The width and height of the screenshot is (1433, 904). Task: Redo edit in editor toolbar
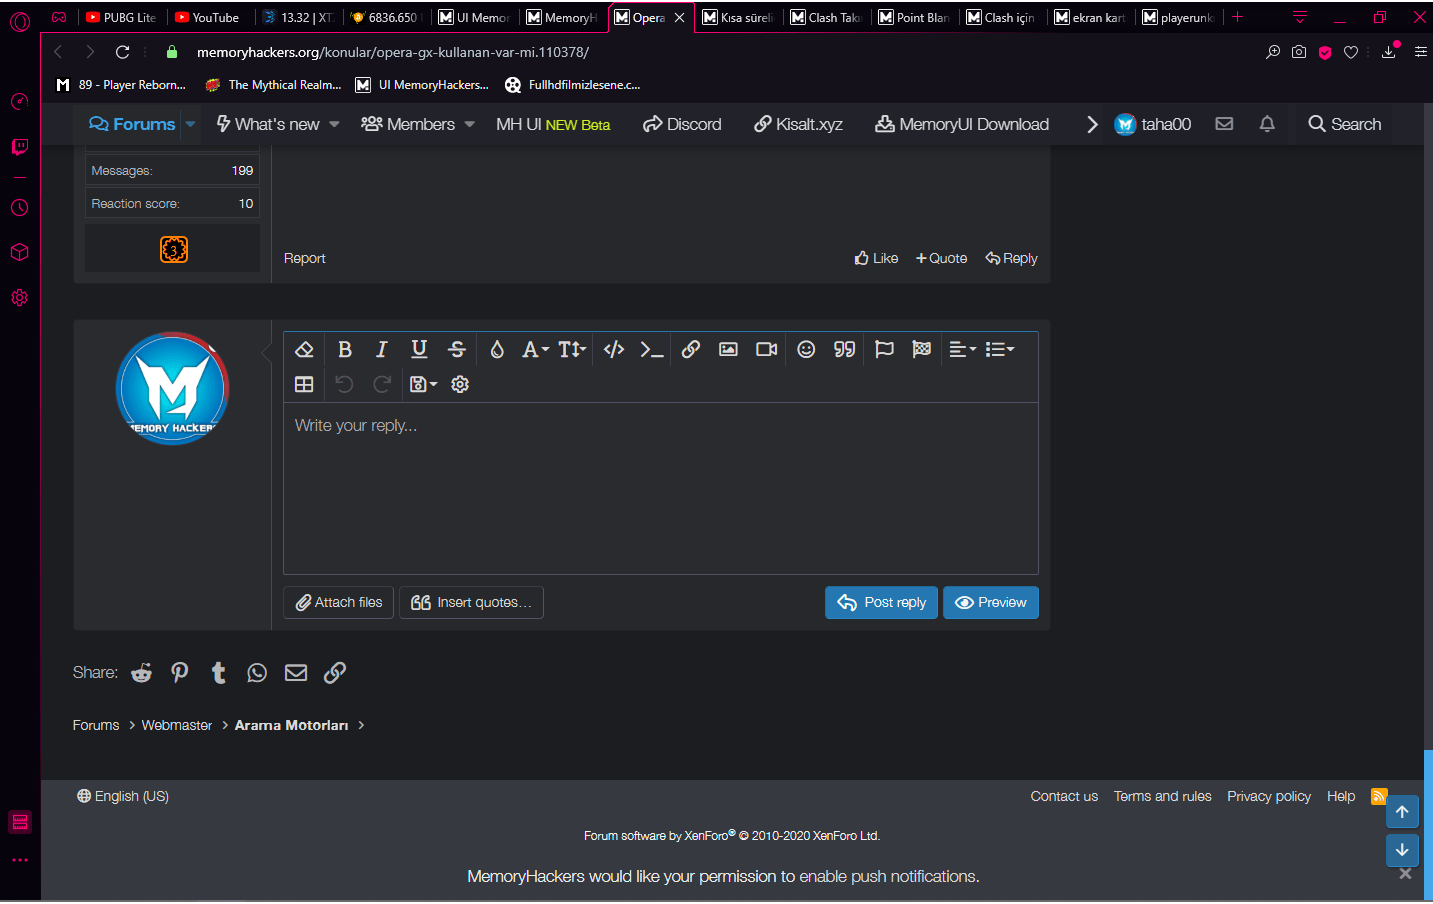[x=381, y=385]
